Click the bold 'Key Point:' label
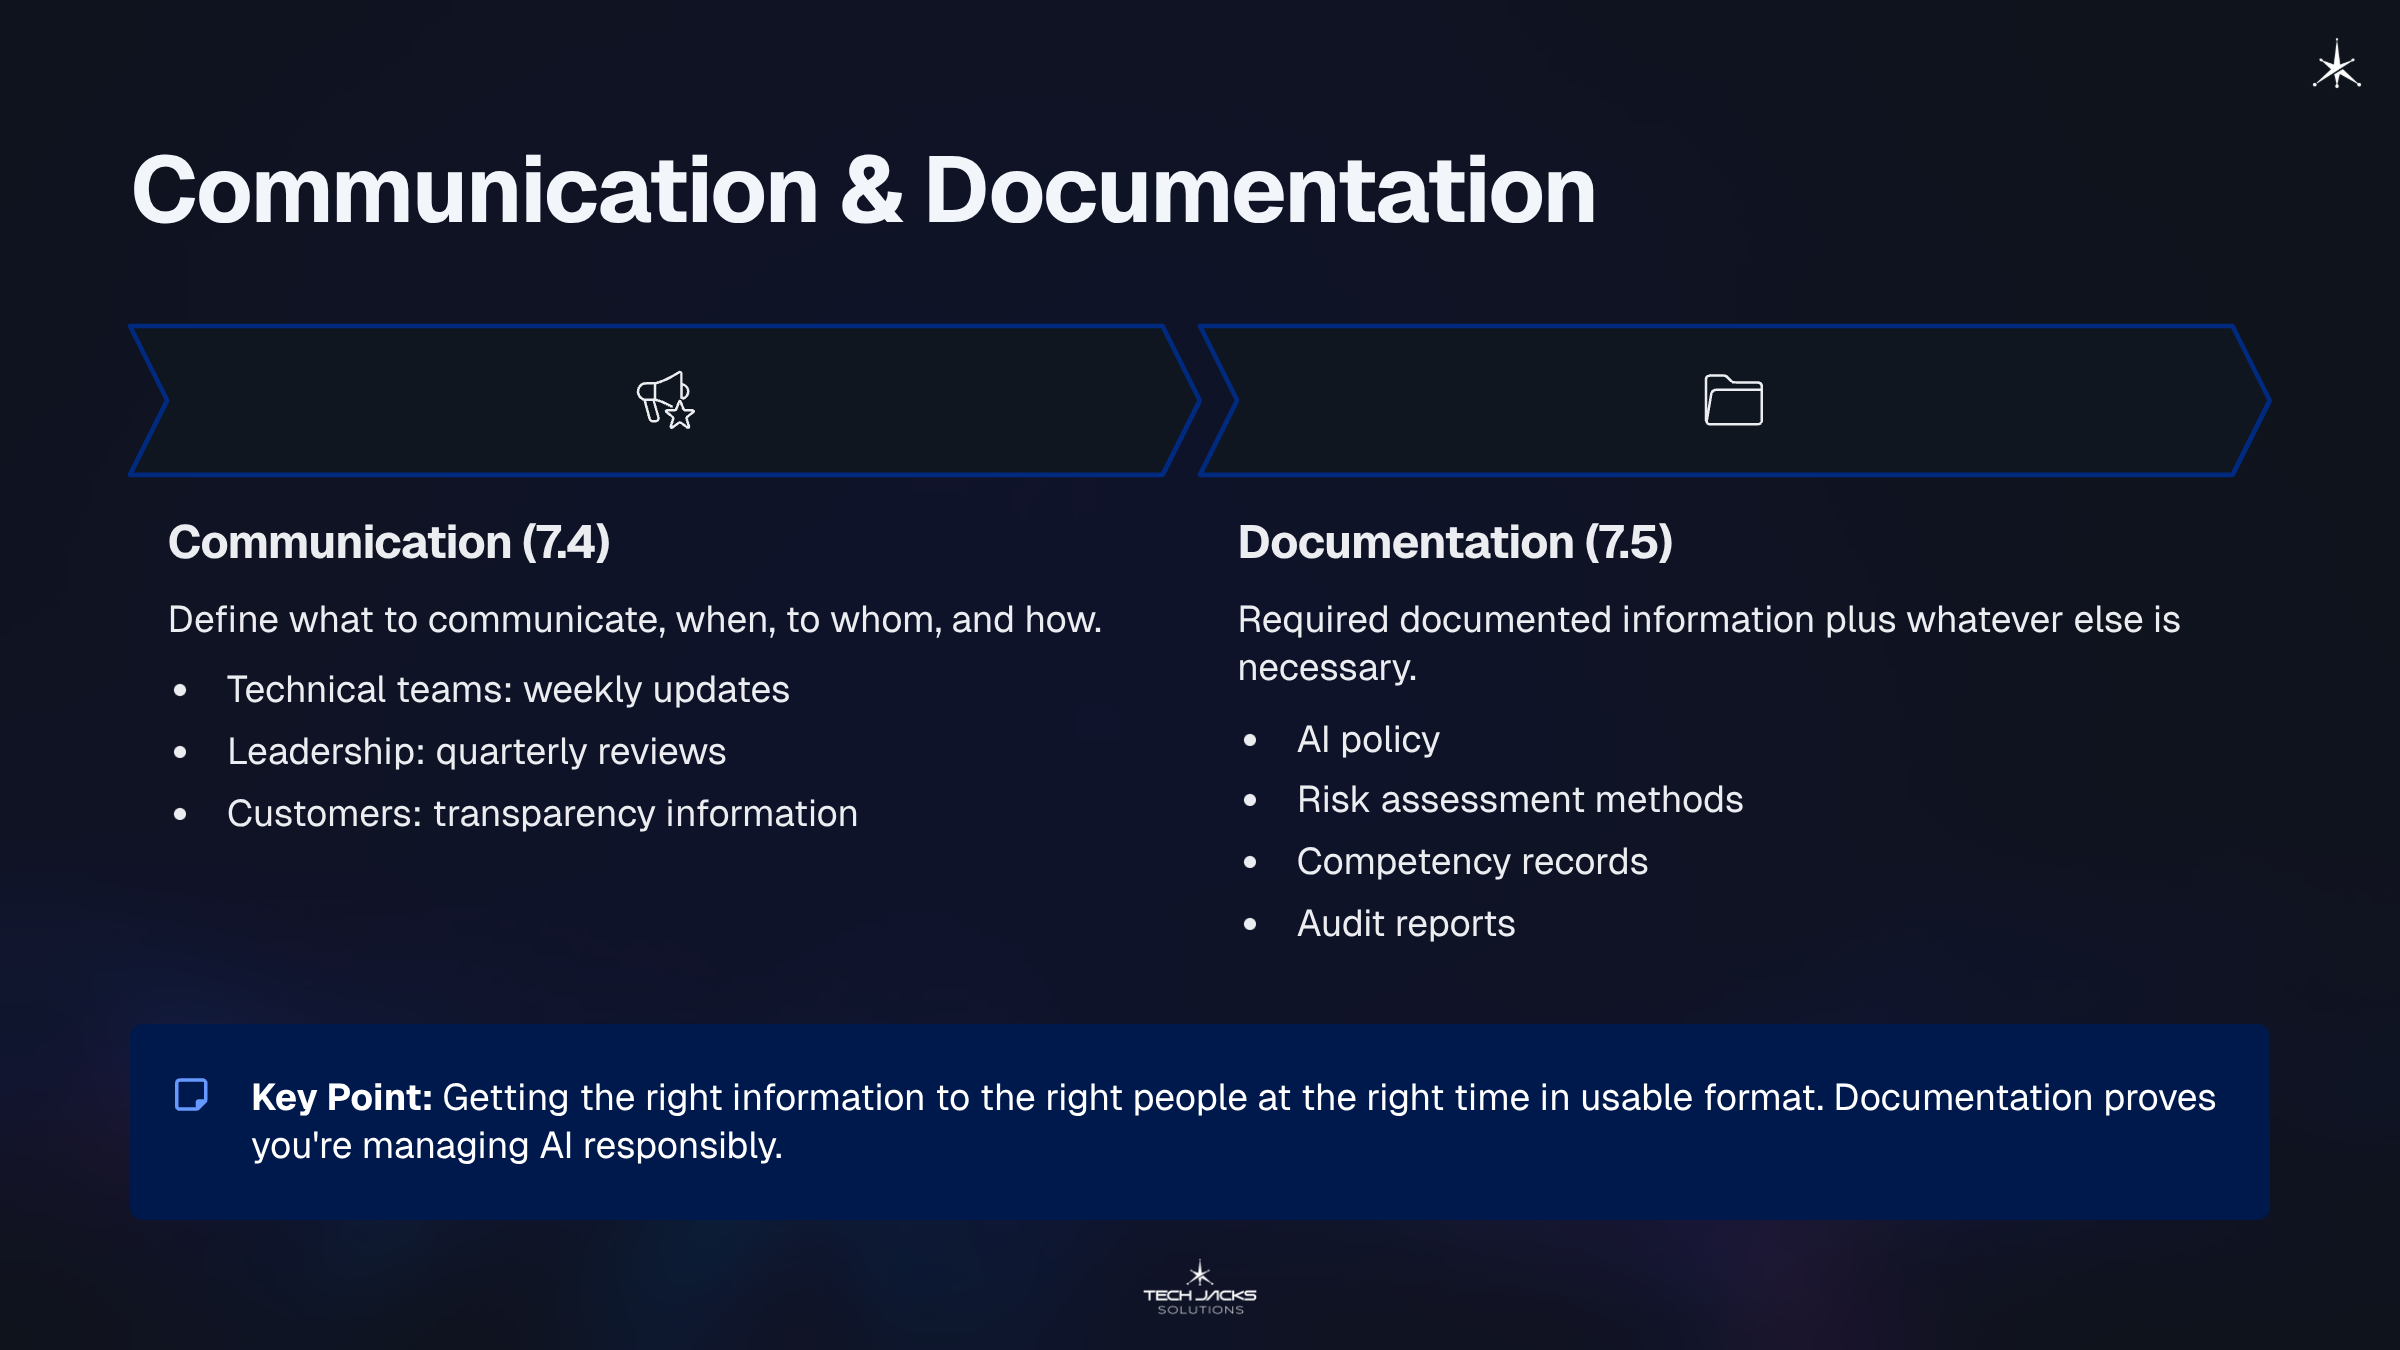 coord(341,1098)
